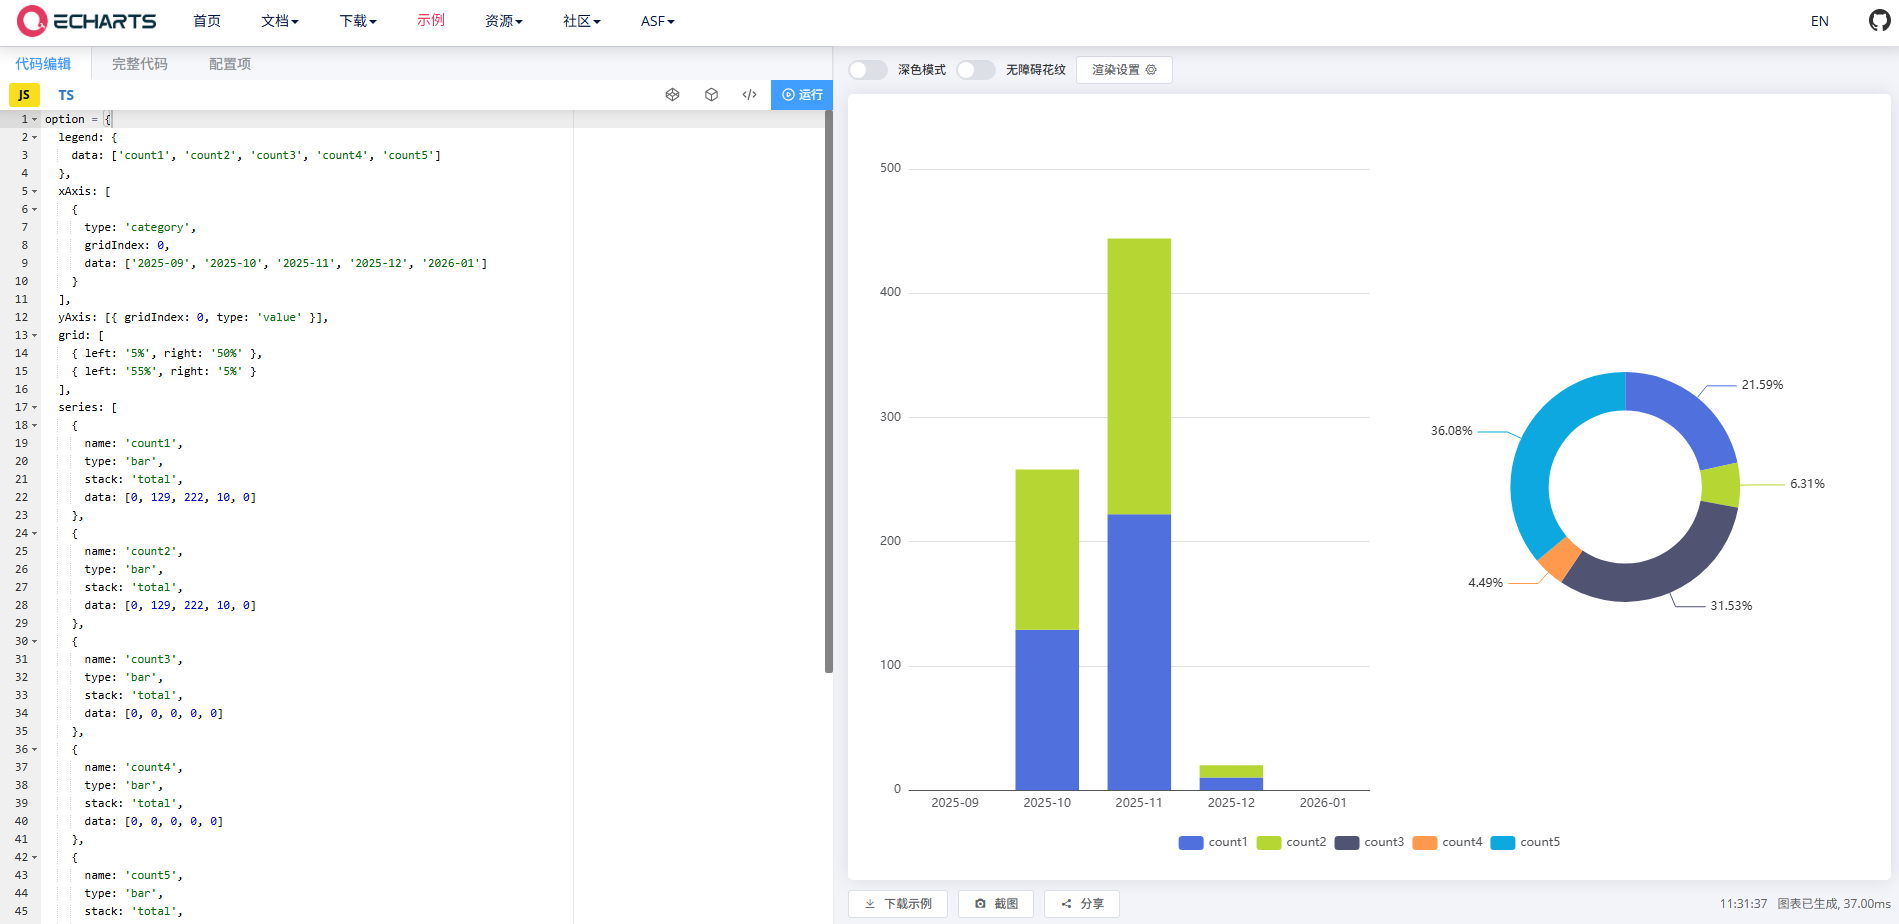Open the code in CodePen icon
The width and height of the screenshot is (1899, 924).
click(672, 95)
